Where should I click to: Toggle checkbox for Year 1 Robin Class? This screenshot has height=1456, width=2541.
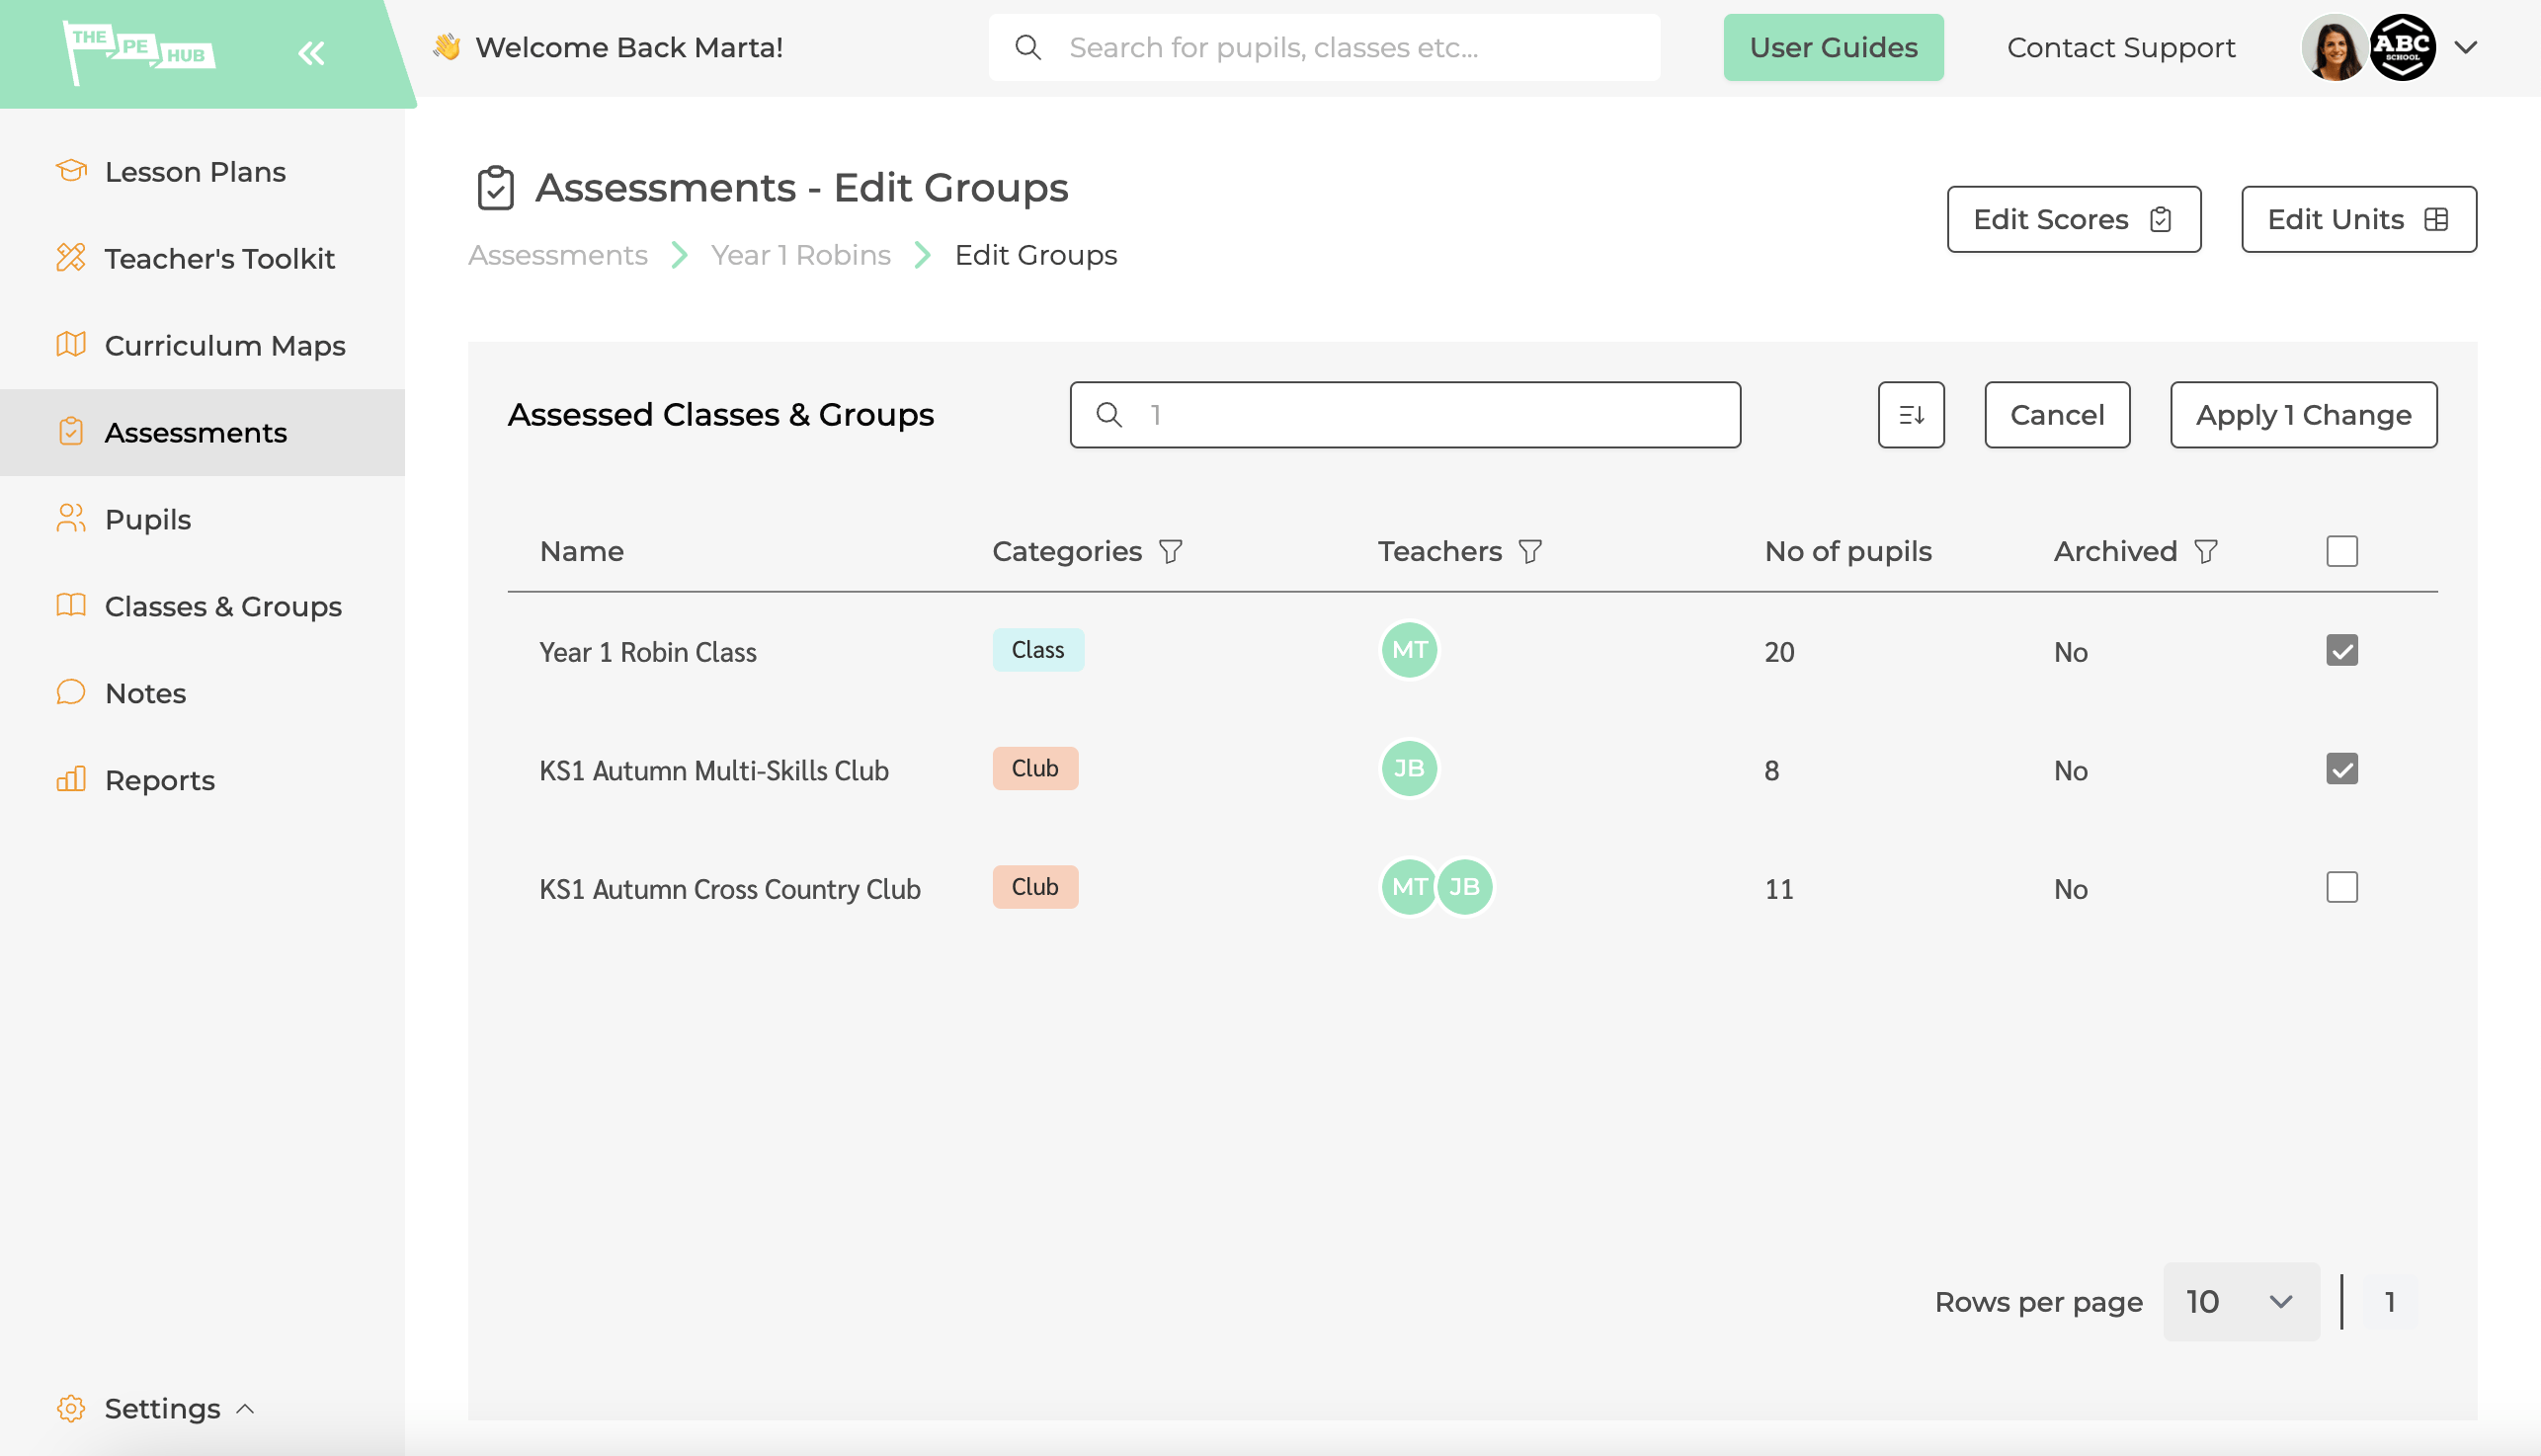click(x=2342, y=649)
